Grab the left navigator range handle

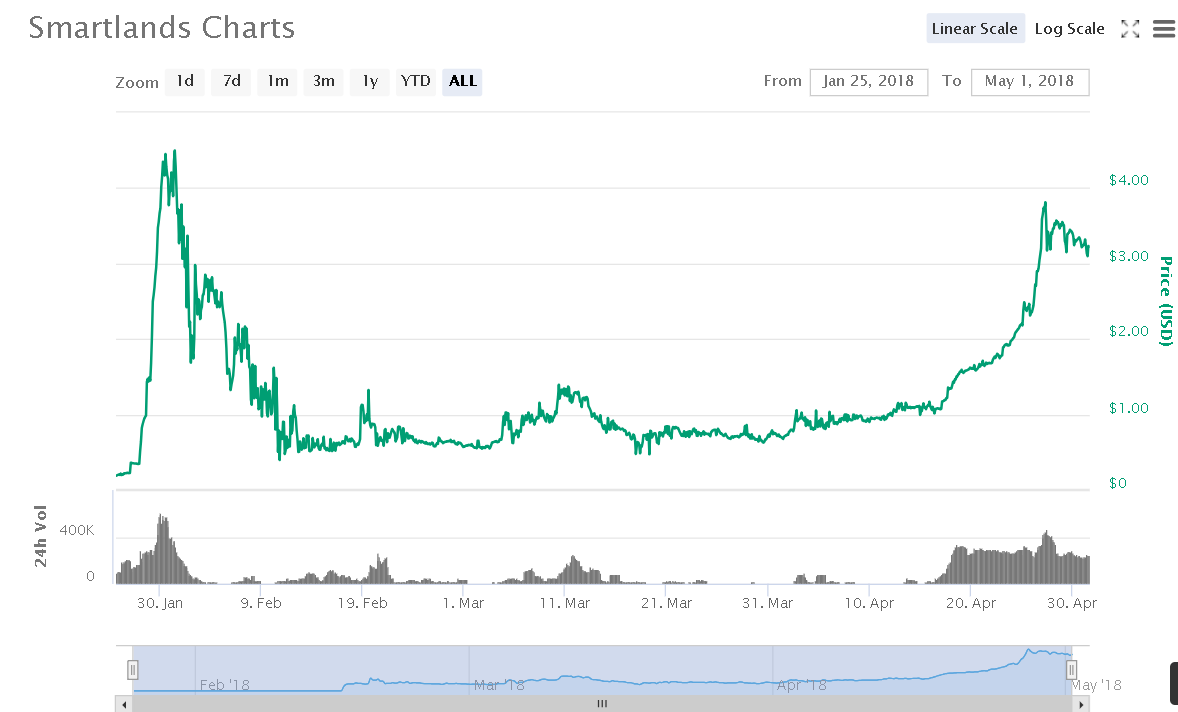tap(133, 669)
